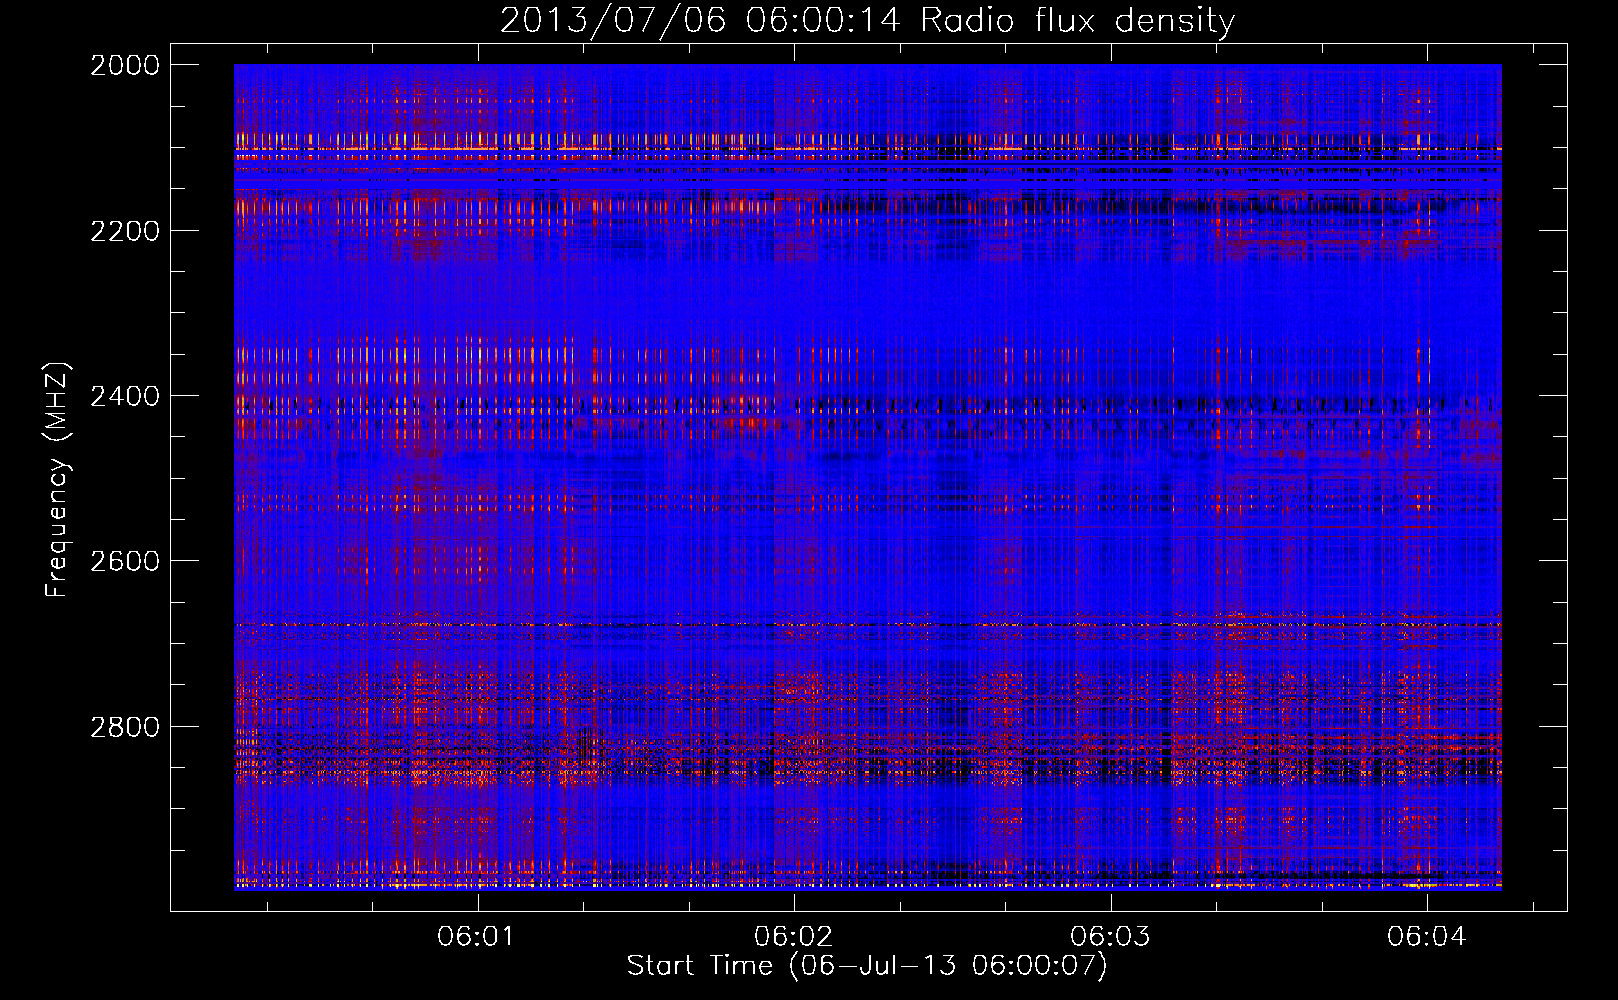Click the 2400 frequency tick label
The height and width of the screenshot is (1000, 1618).
(125, 396)
